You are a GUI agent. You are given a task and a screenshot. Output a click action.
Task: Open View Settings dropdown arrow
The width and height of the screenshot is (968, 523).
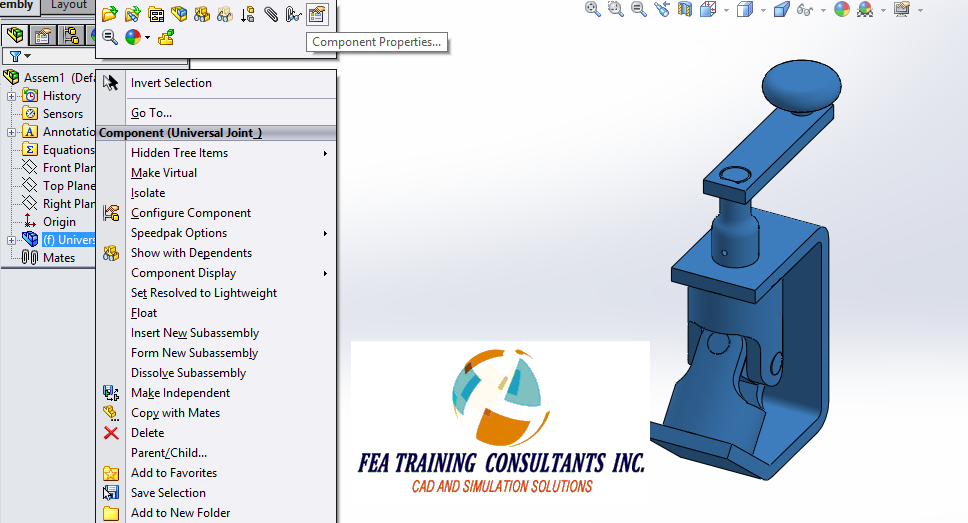tap(920, 10)
